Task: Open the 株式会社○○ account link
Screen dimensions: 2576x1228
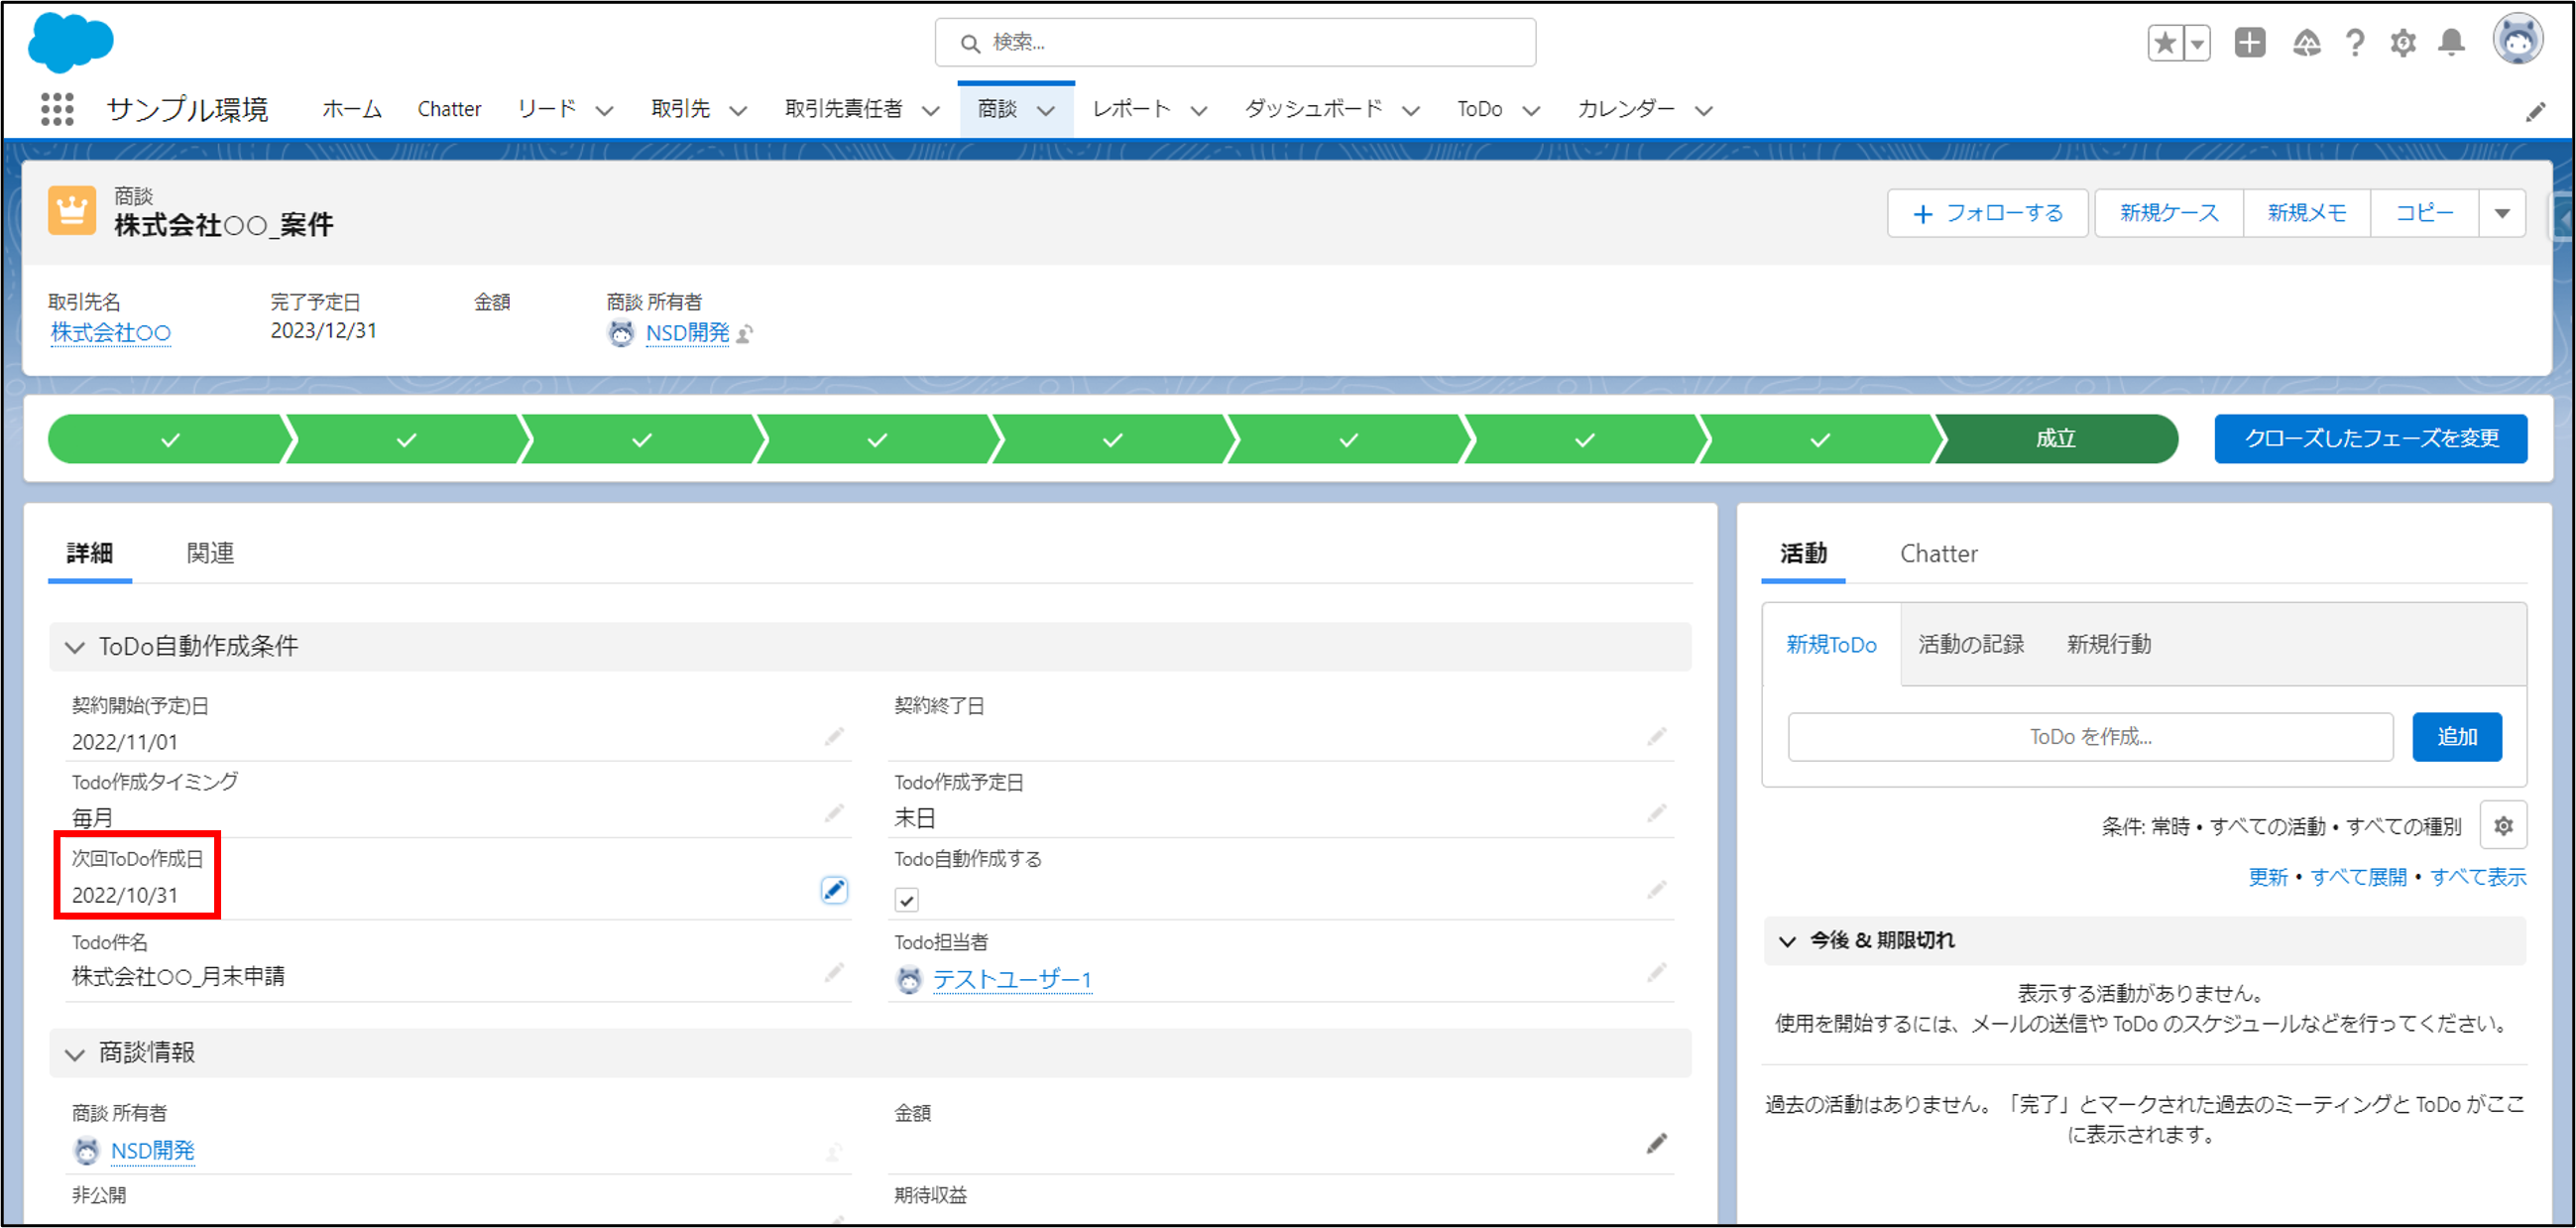Action: pos(110,332)
